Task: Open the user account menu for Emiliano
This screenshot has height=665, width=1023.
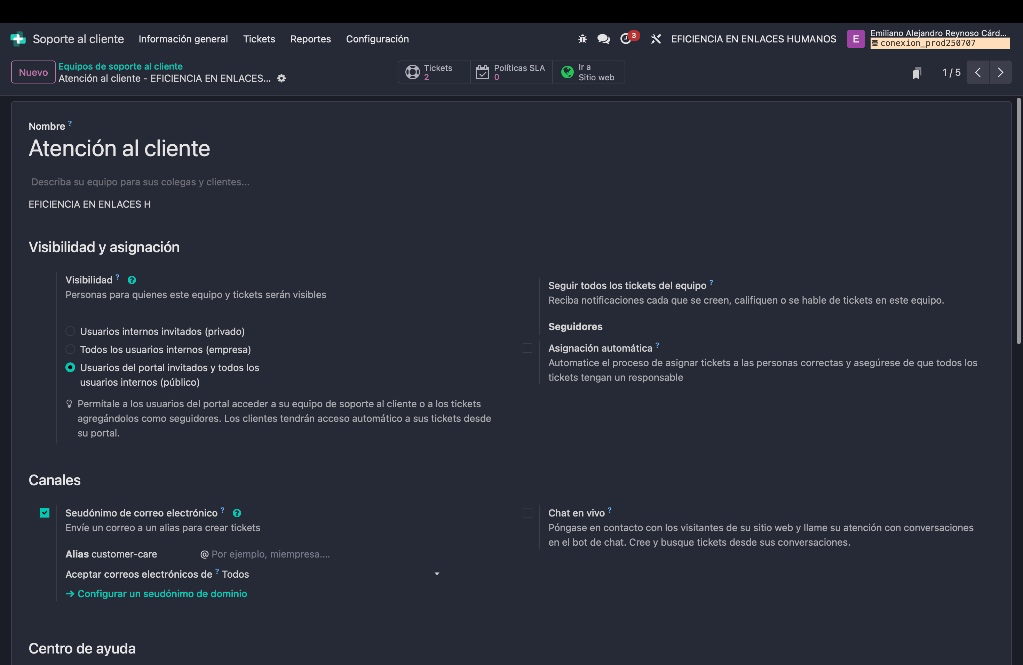Action: [x=926, y=39]
